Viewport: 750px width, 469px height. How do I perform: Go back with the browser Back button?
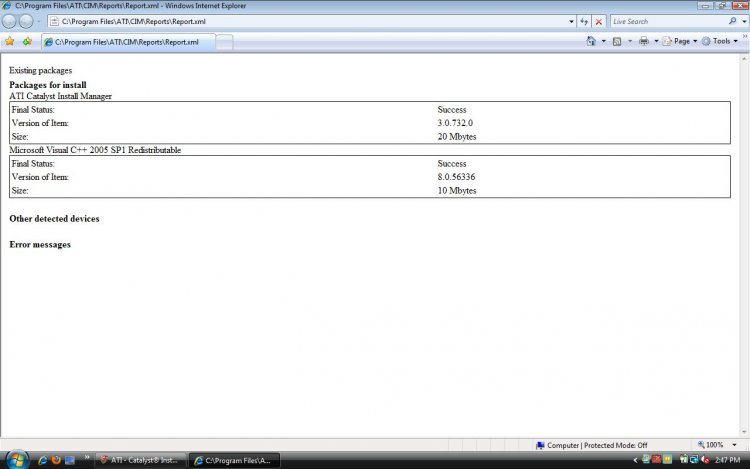[9, 21]
